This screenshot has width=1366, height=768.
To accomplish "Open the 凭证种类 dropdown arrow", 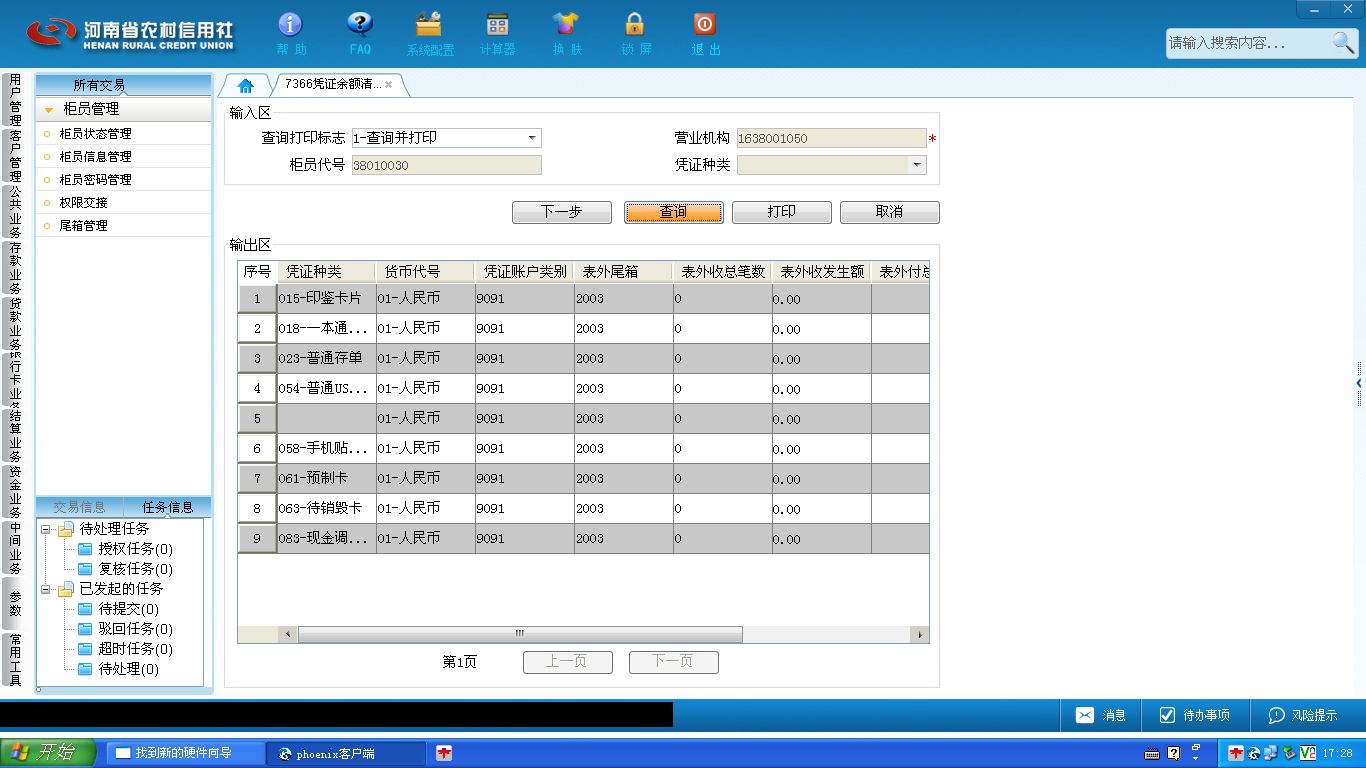I will (917, 165).
